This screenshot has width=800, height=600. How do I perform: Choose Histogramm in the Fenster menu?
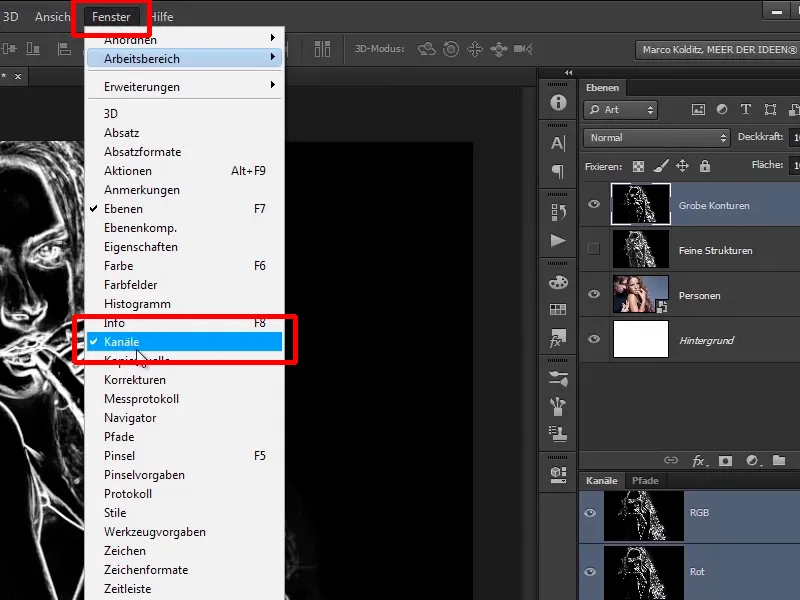pyautogui.click(x=185, y=304)
